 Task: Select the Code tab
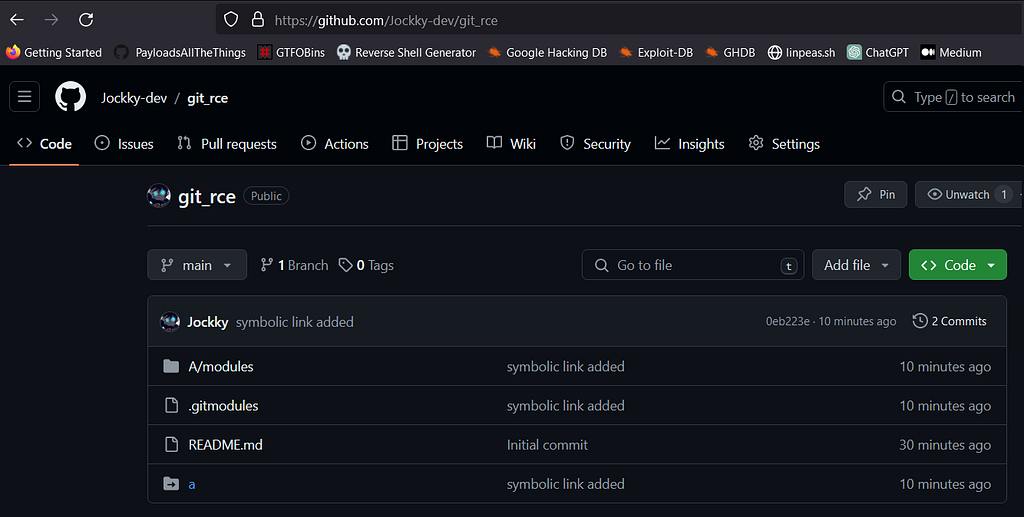pos(44,144)
